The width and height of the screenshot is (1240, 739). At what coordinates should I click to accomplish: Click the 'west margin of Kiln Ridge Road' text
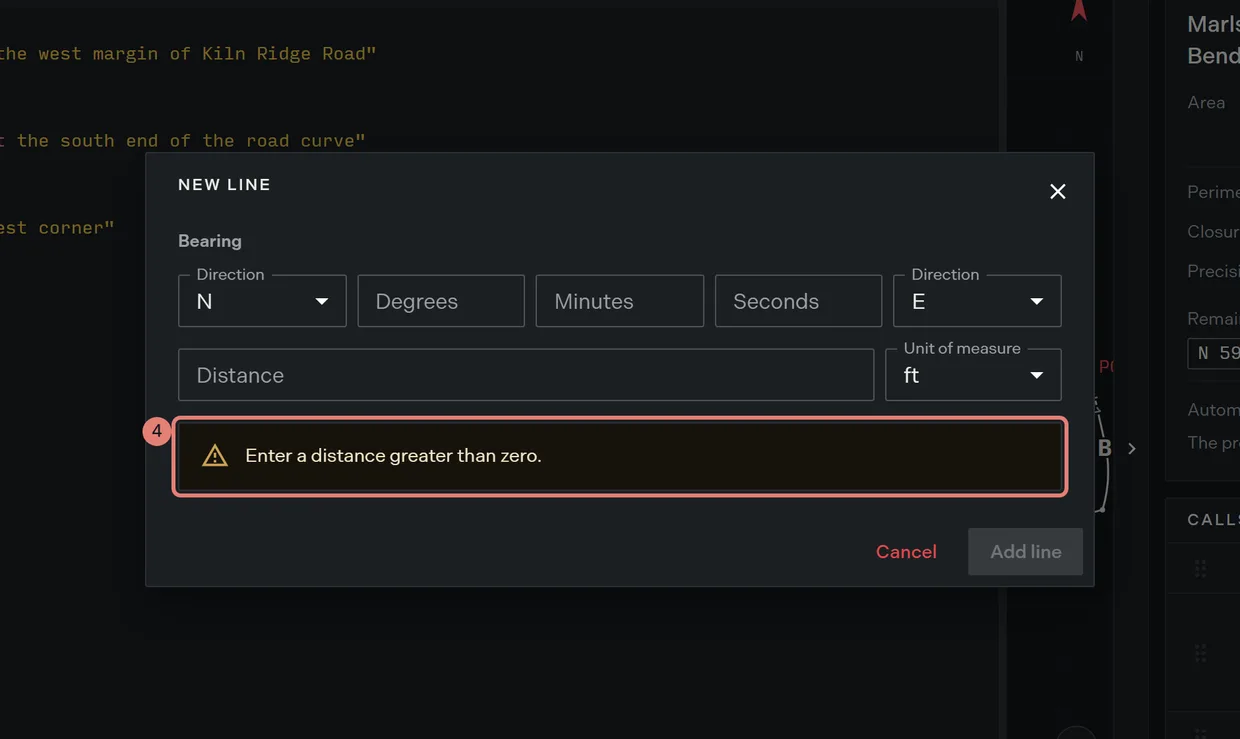[203, 54]
